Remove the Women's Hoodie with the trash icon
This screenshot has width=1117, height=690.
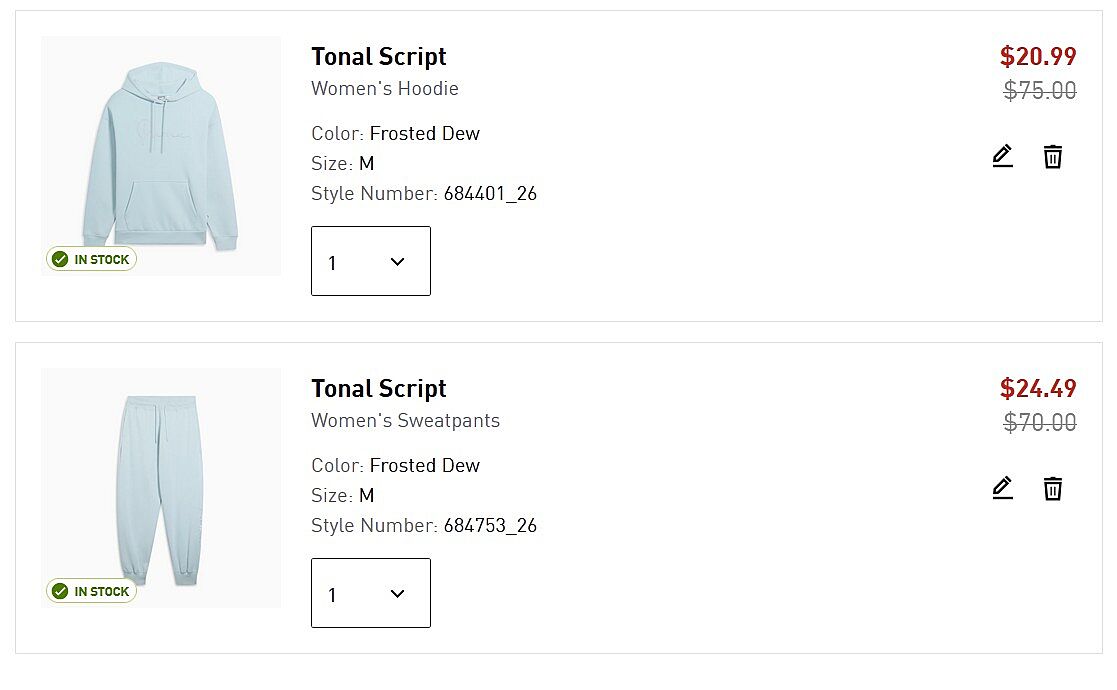(1052, 156)
